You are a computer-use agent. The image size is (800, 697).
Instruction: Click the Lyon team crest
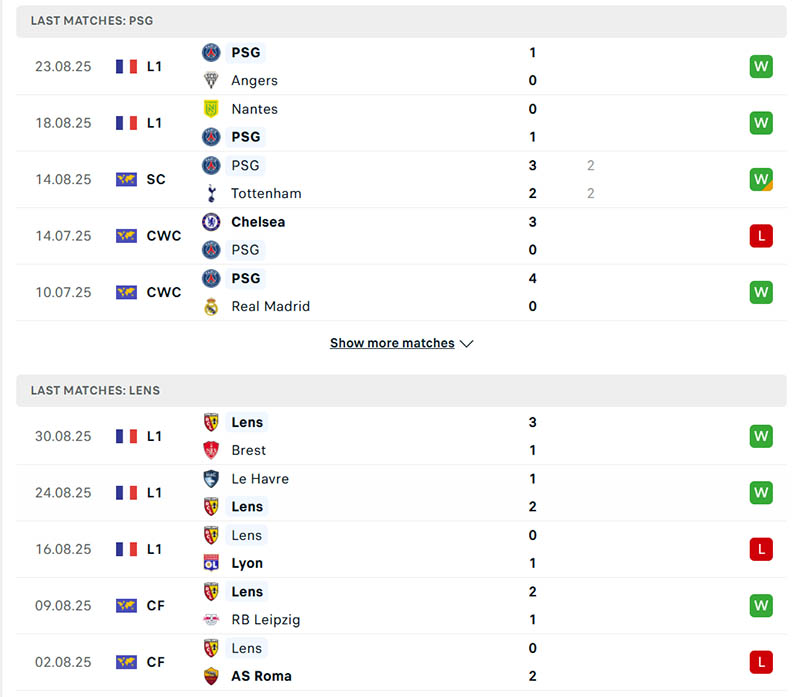click(211, 563)
